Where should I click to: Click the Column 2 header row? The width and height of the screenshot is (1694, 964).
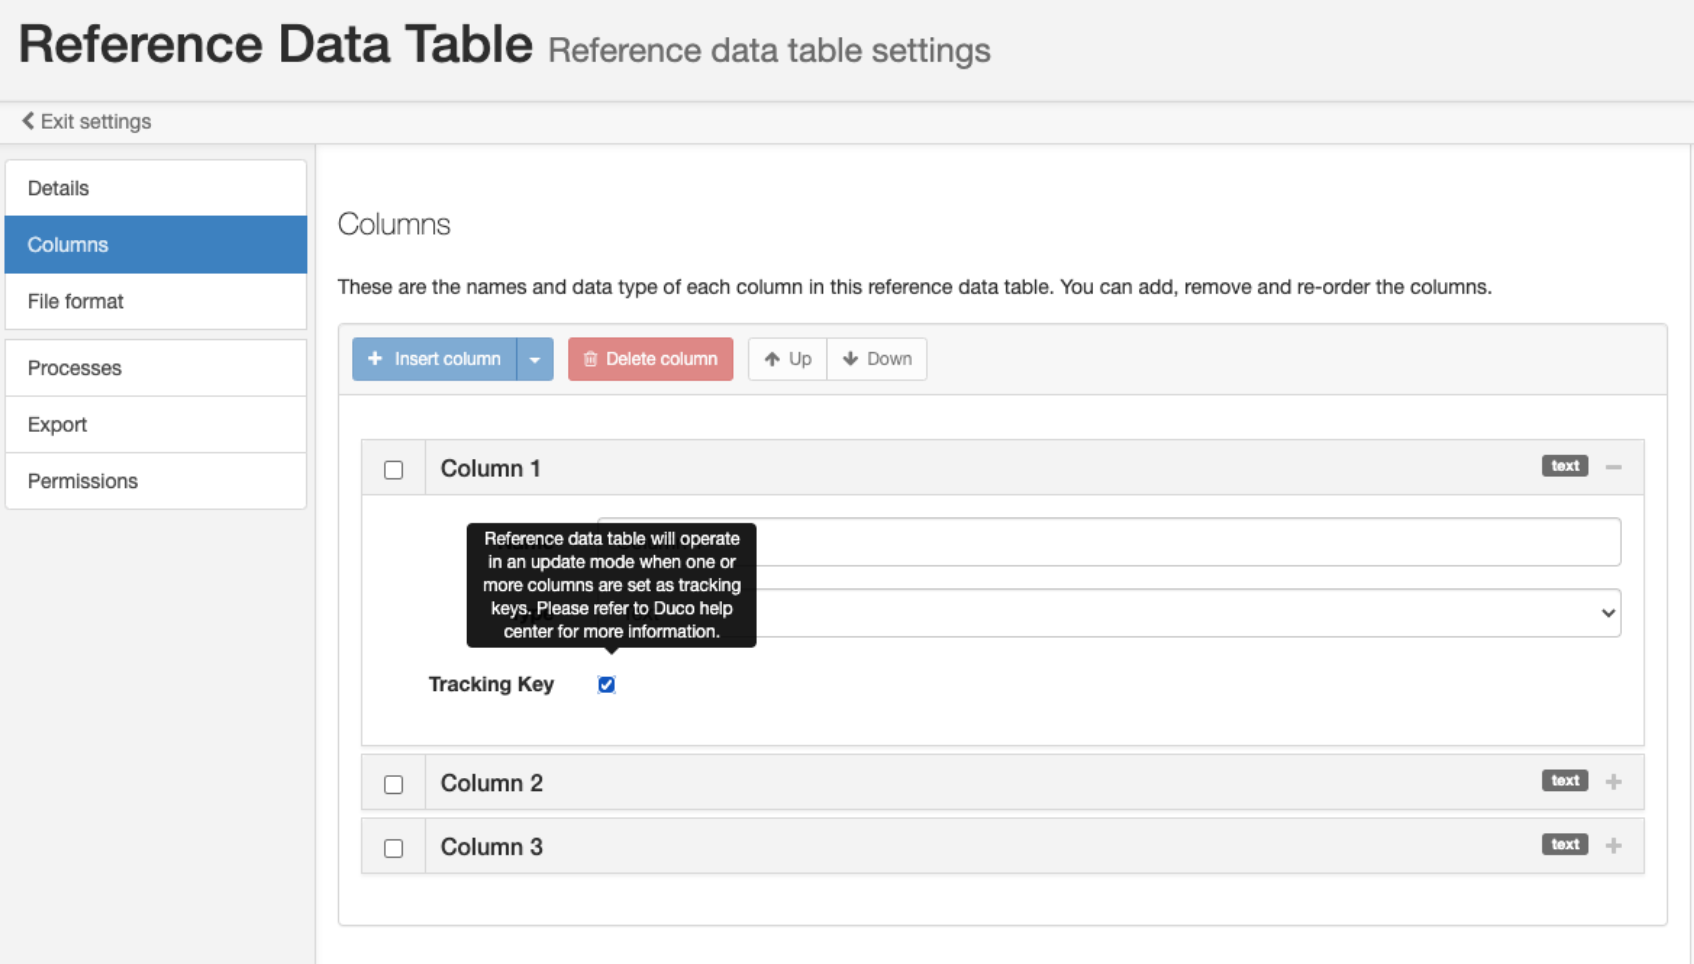[1002, 783]
